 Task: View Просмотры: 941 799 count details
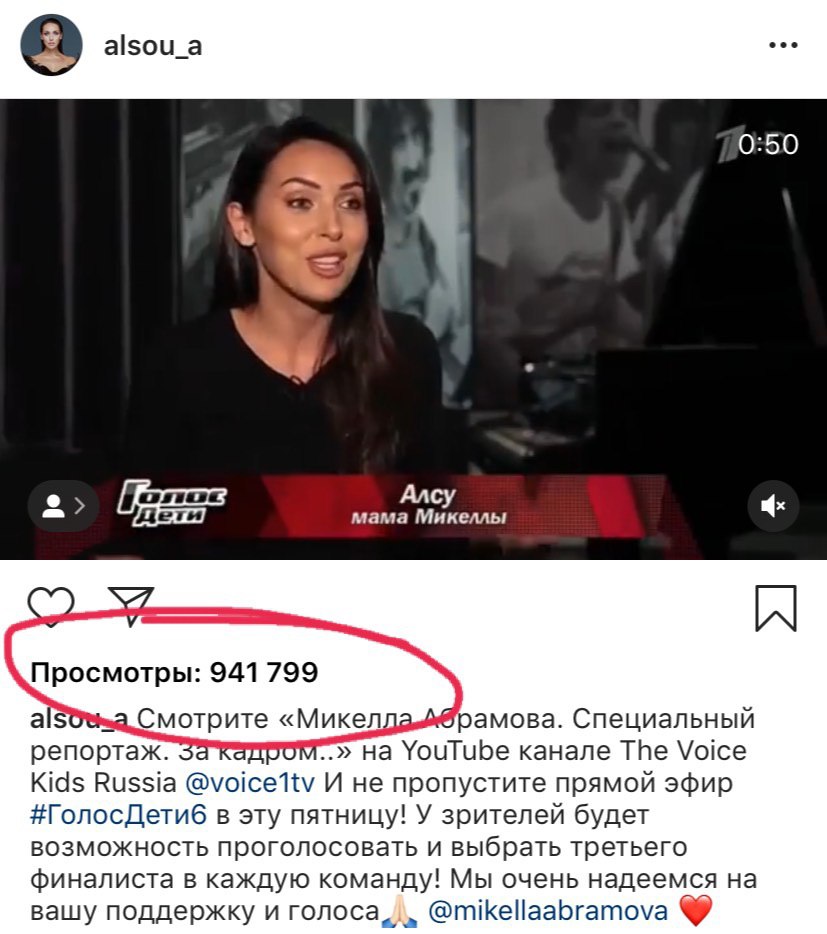174,673
